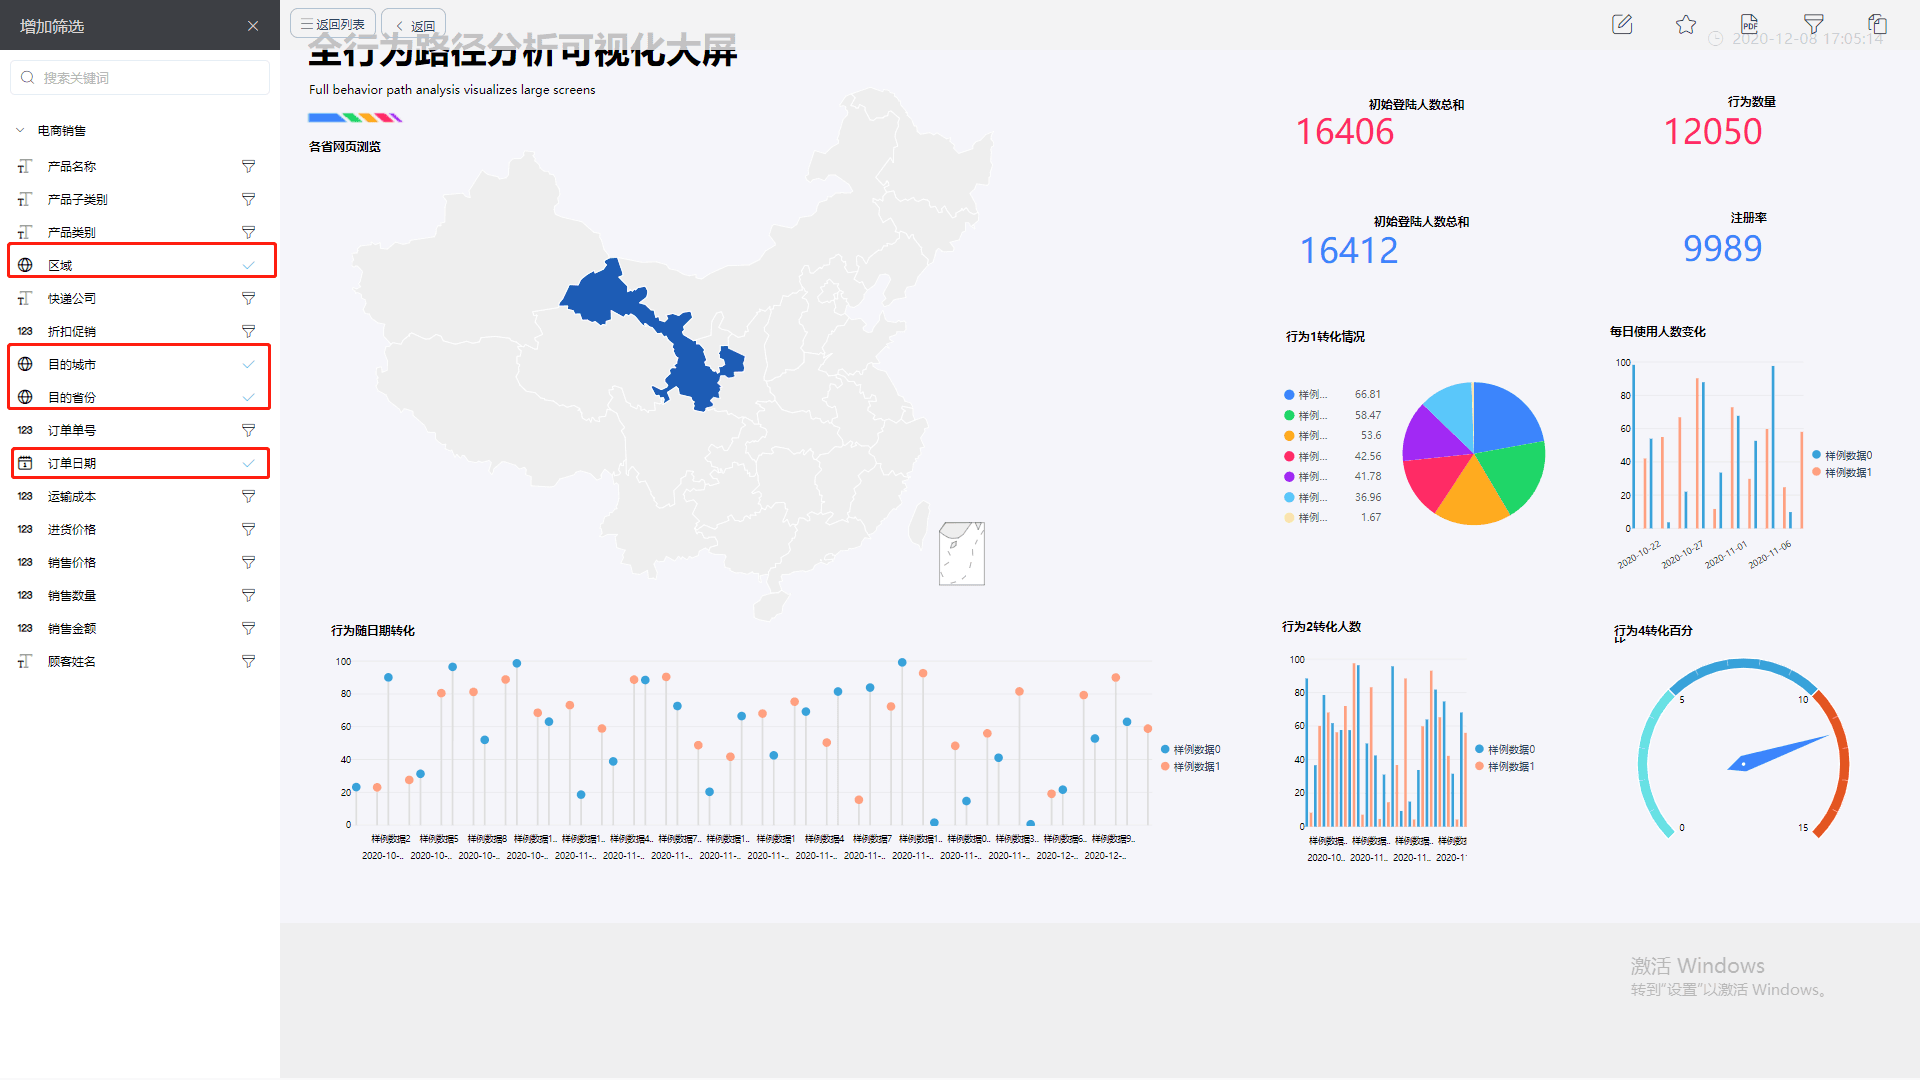Screen dimensions: 1920x1080
Task: Click the globe icon beside 目的城市
Action: click(25, 364)
